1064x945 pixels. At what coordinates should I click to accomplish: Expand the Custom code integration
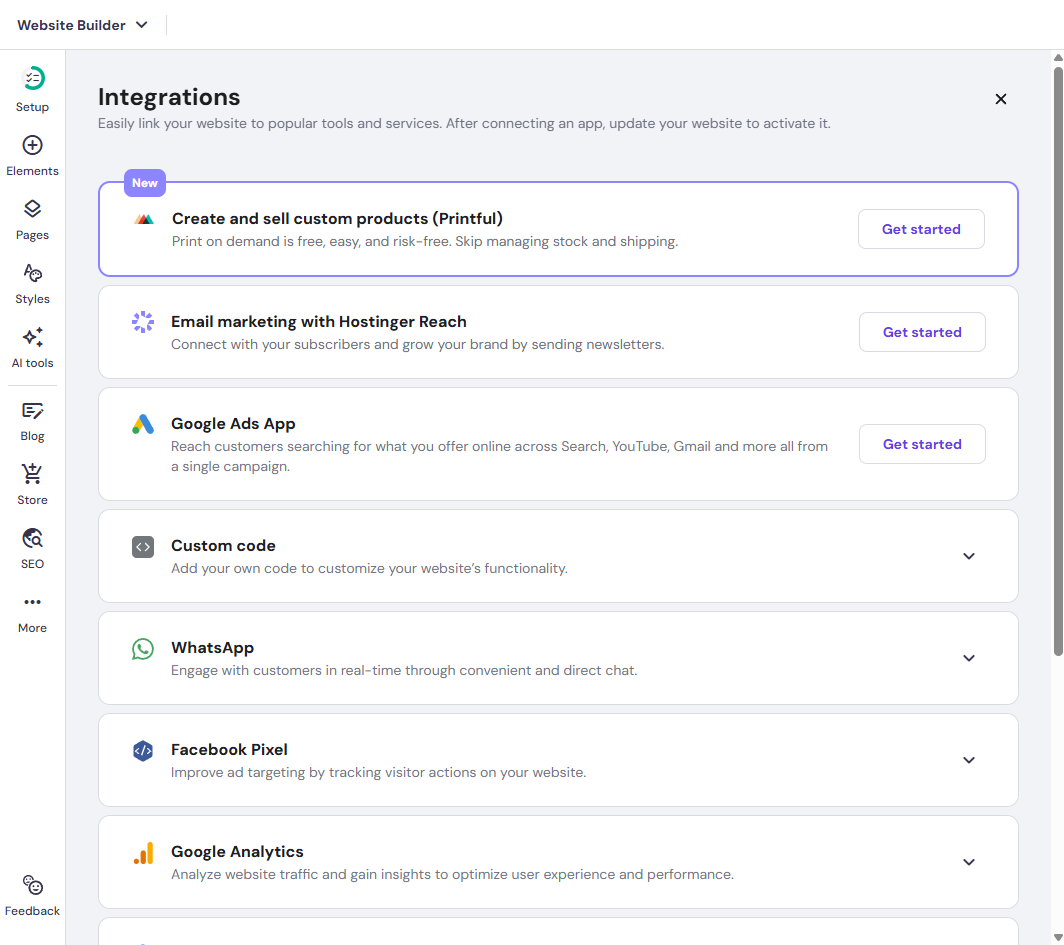pyautogui.click(x=968, y=556)
